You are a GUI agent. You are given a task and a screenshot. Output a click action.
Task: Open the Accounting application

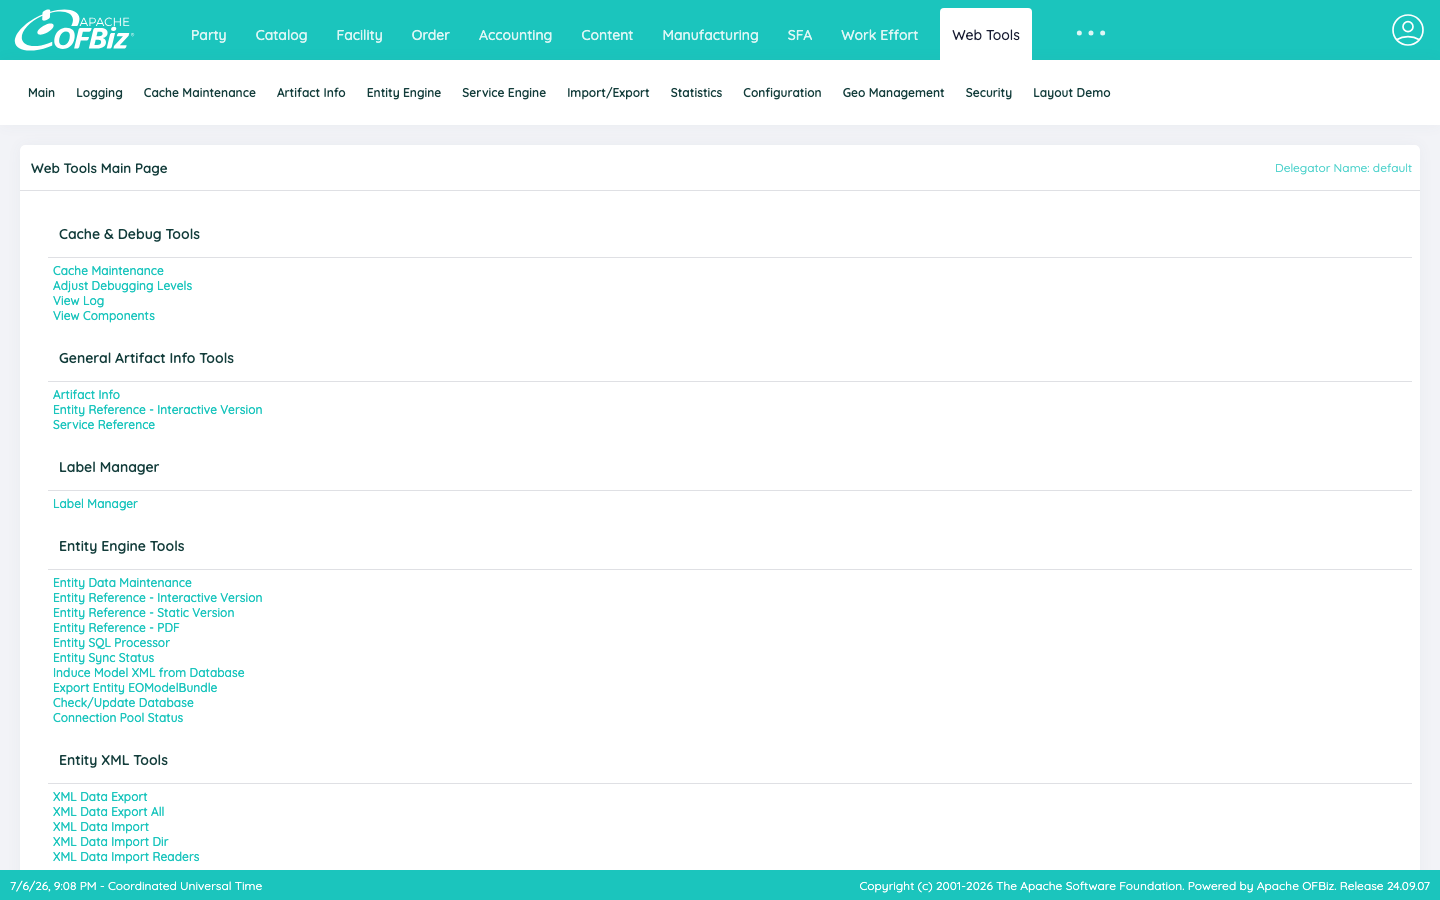(515, 35)
